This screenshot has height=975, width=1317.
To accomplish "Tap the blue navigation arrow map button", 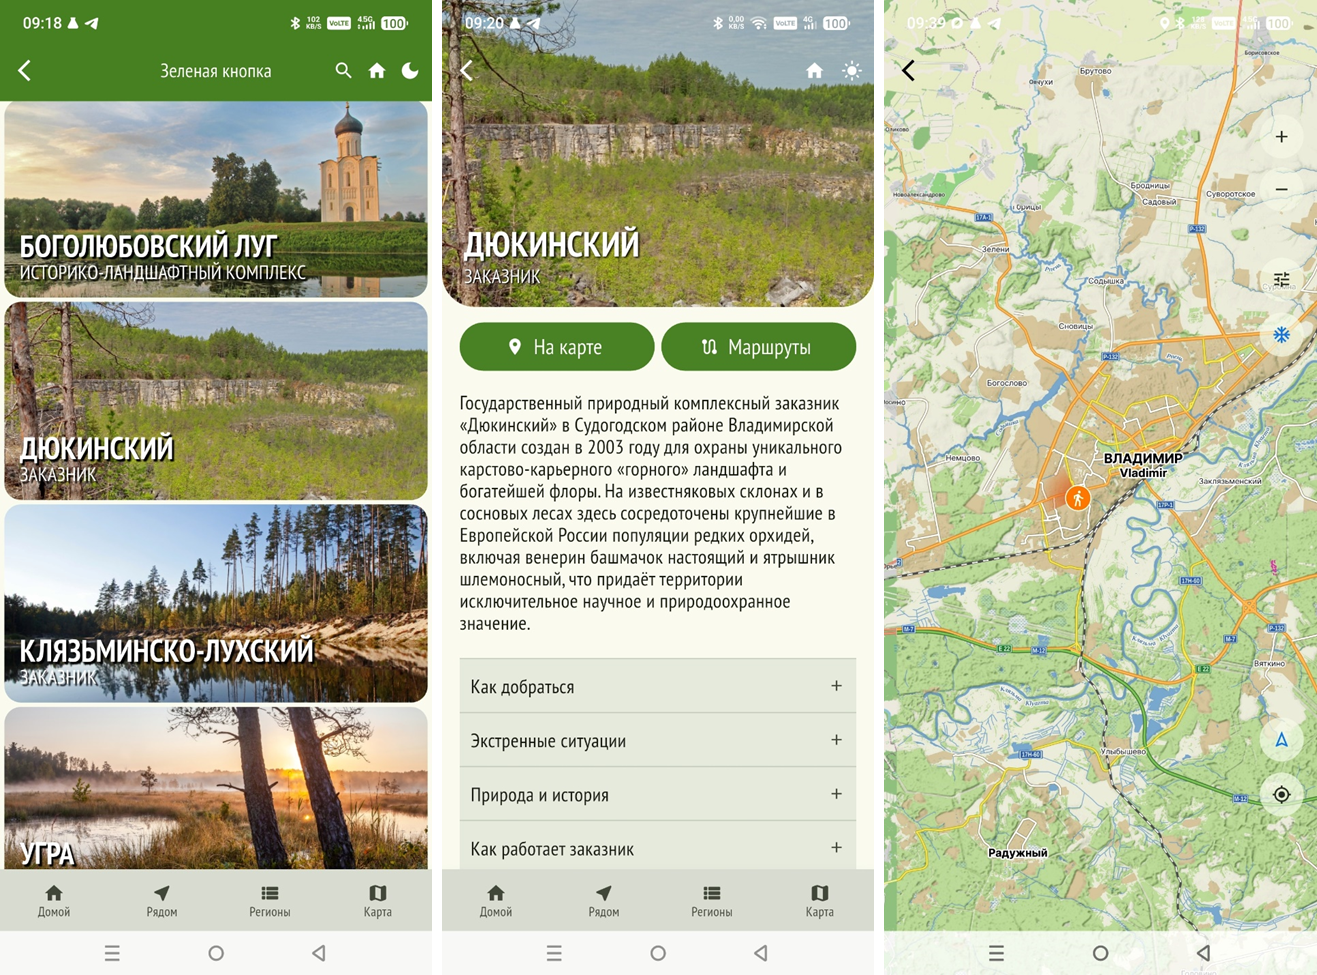I will tap(1281, 740).
